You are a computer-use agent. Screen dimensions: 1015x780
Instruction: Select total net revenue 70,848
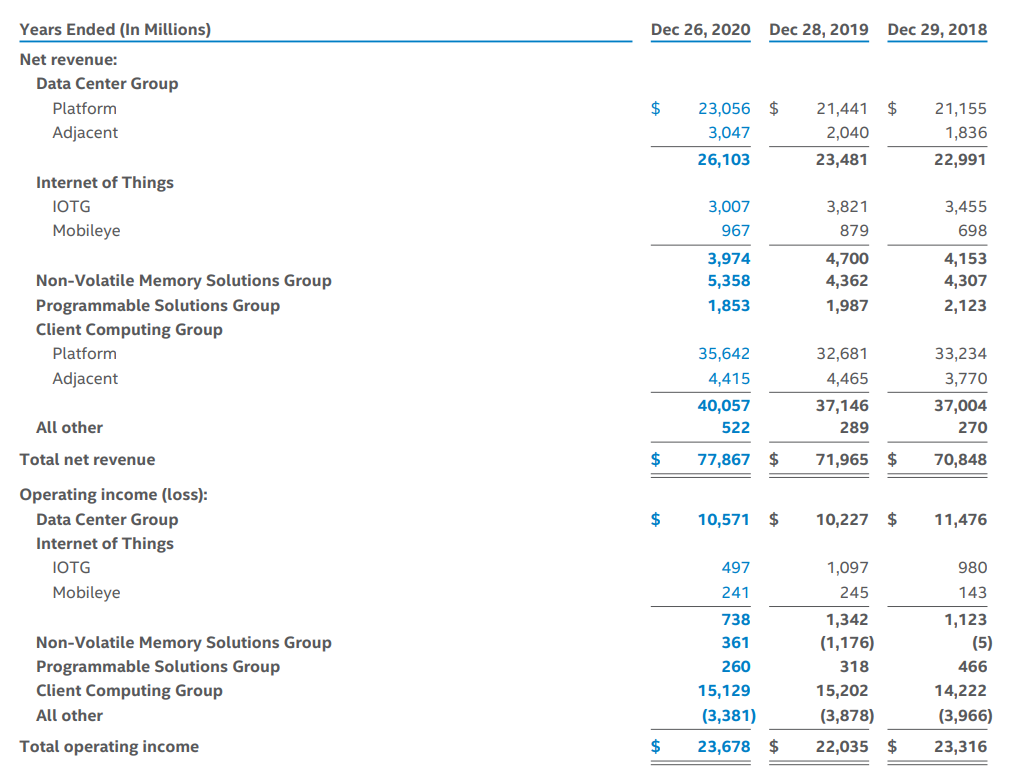coord(961,460)
